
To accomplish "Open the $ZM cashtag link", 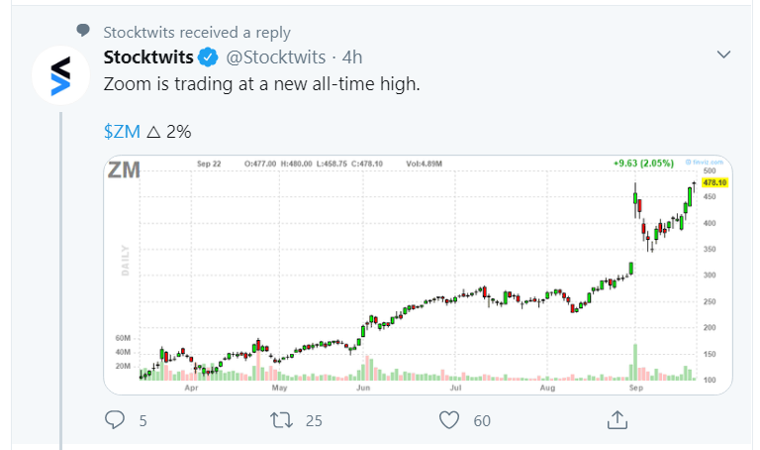I will [121, 131].
